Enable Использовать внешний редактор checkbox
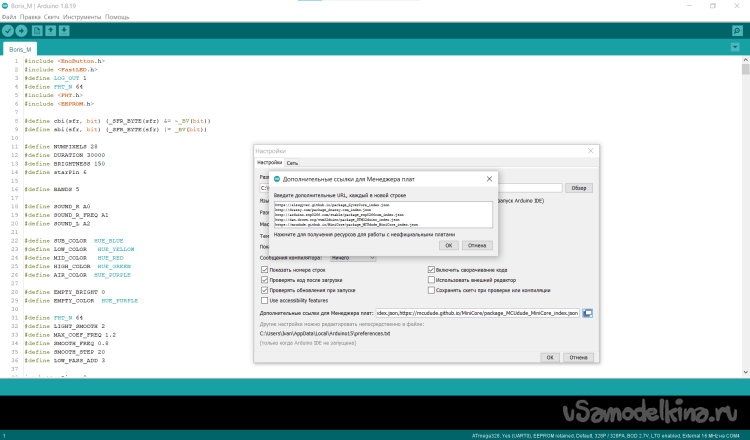This screenshot has height=440, width=750. (431, 280)
